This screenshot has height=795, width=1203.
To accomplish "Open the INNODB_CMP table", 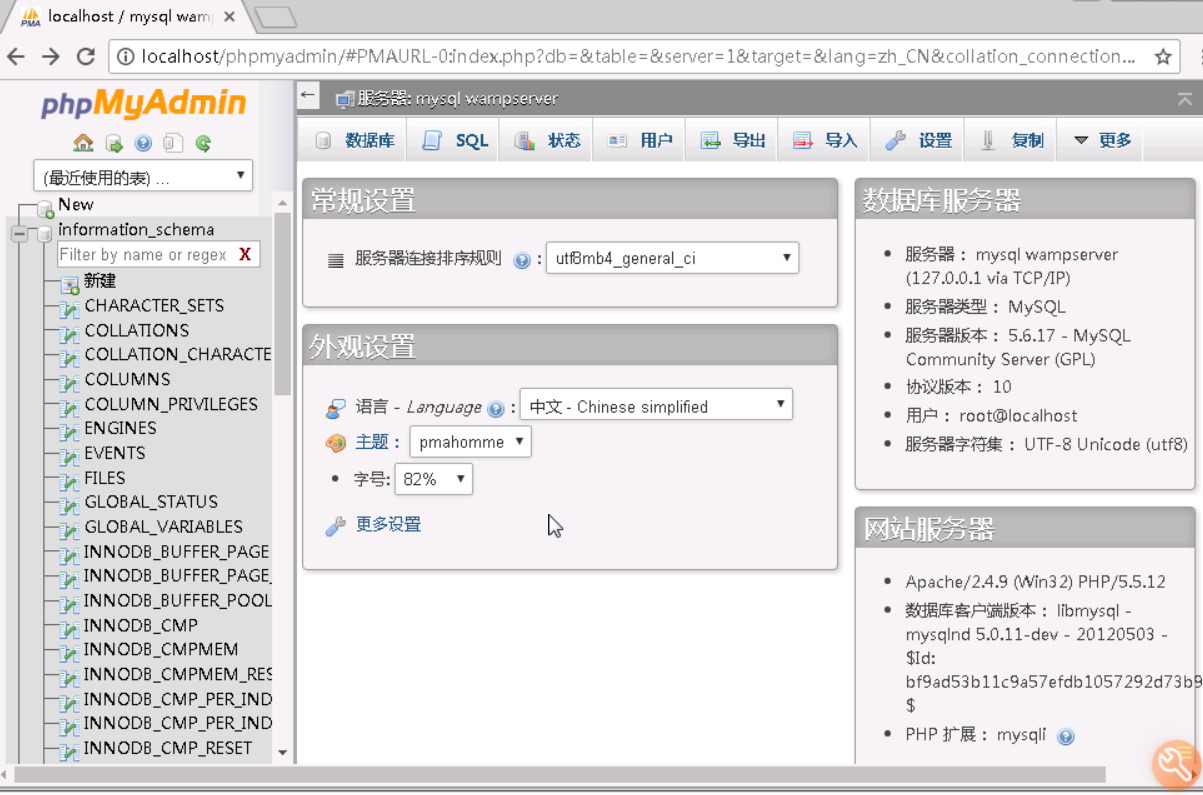I will coord(141,626).
